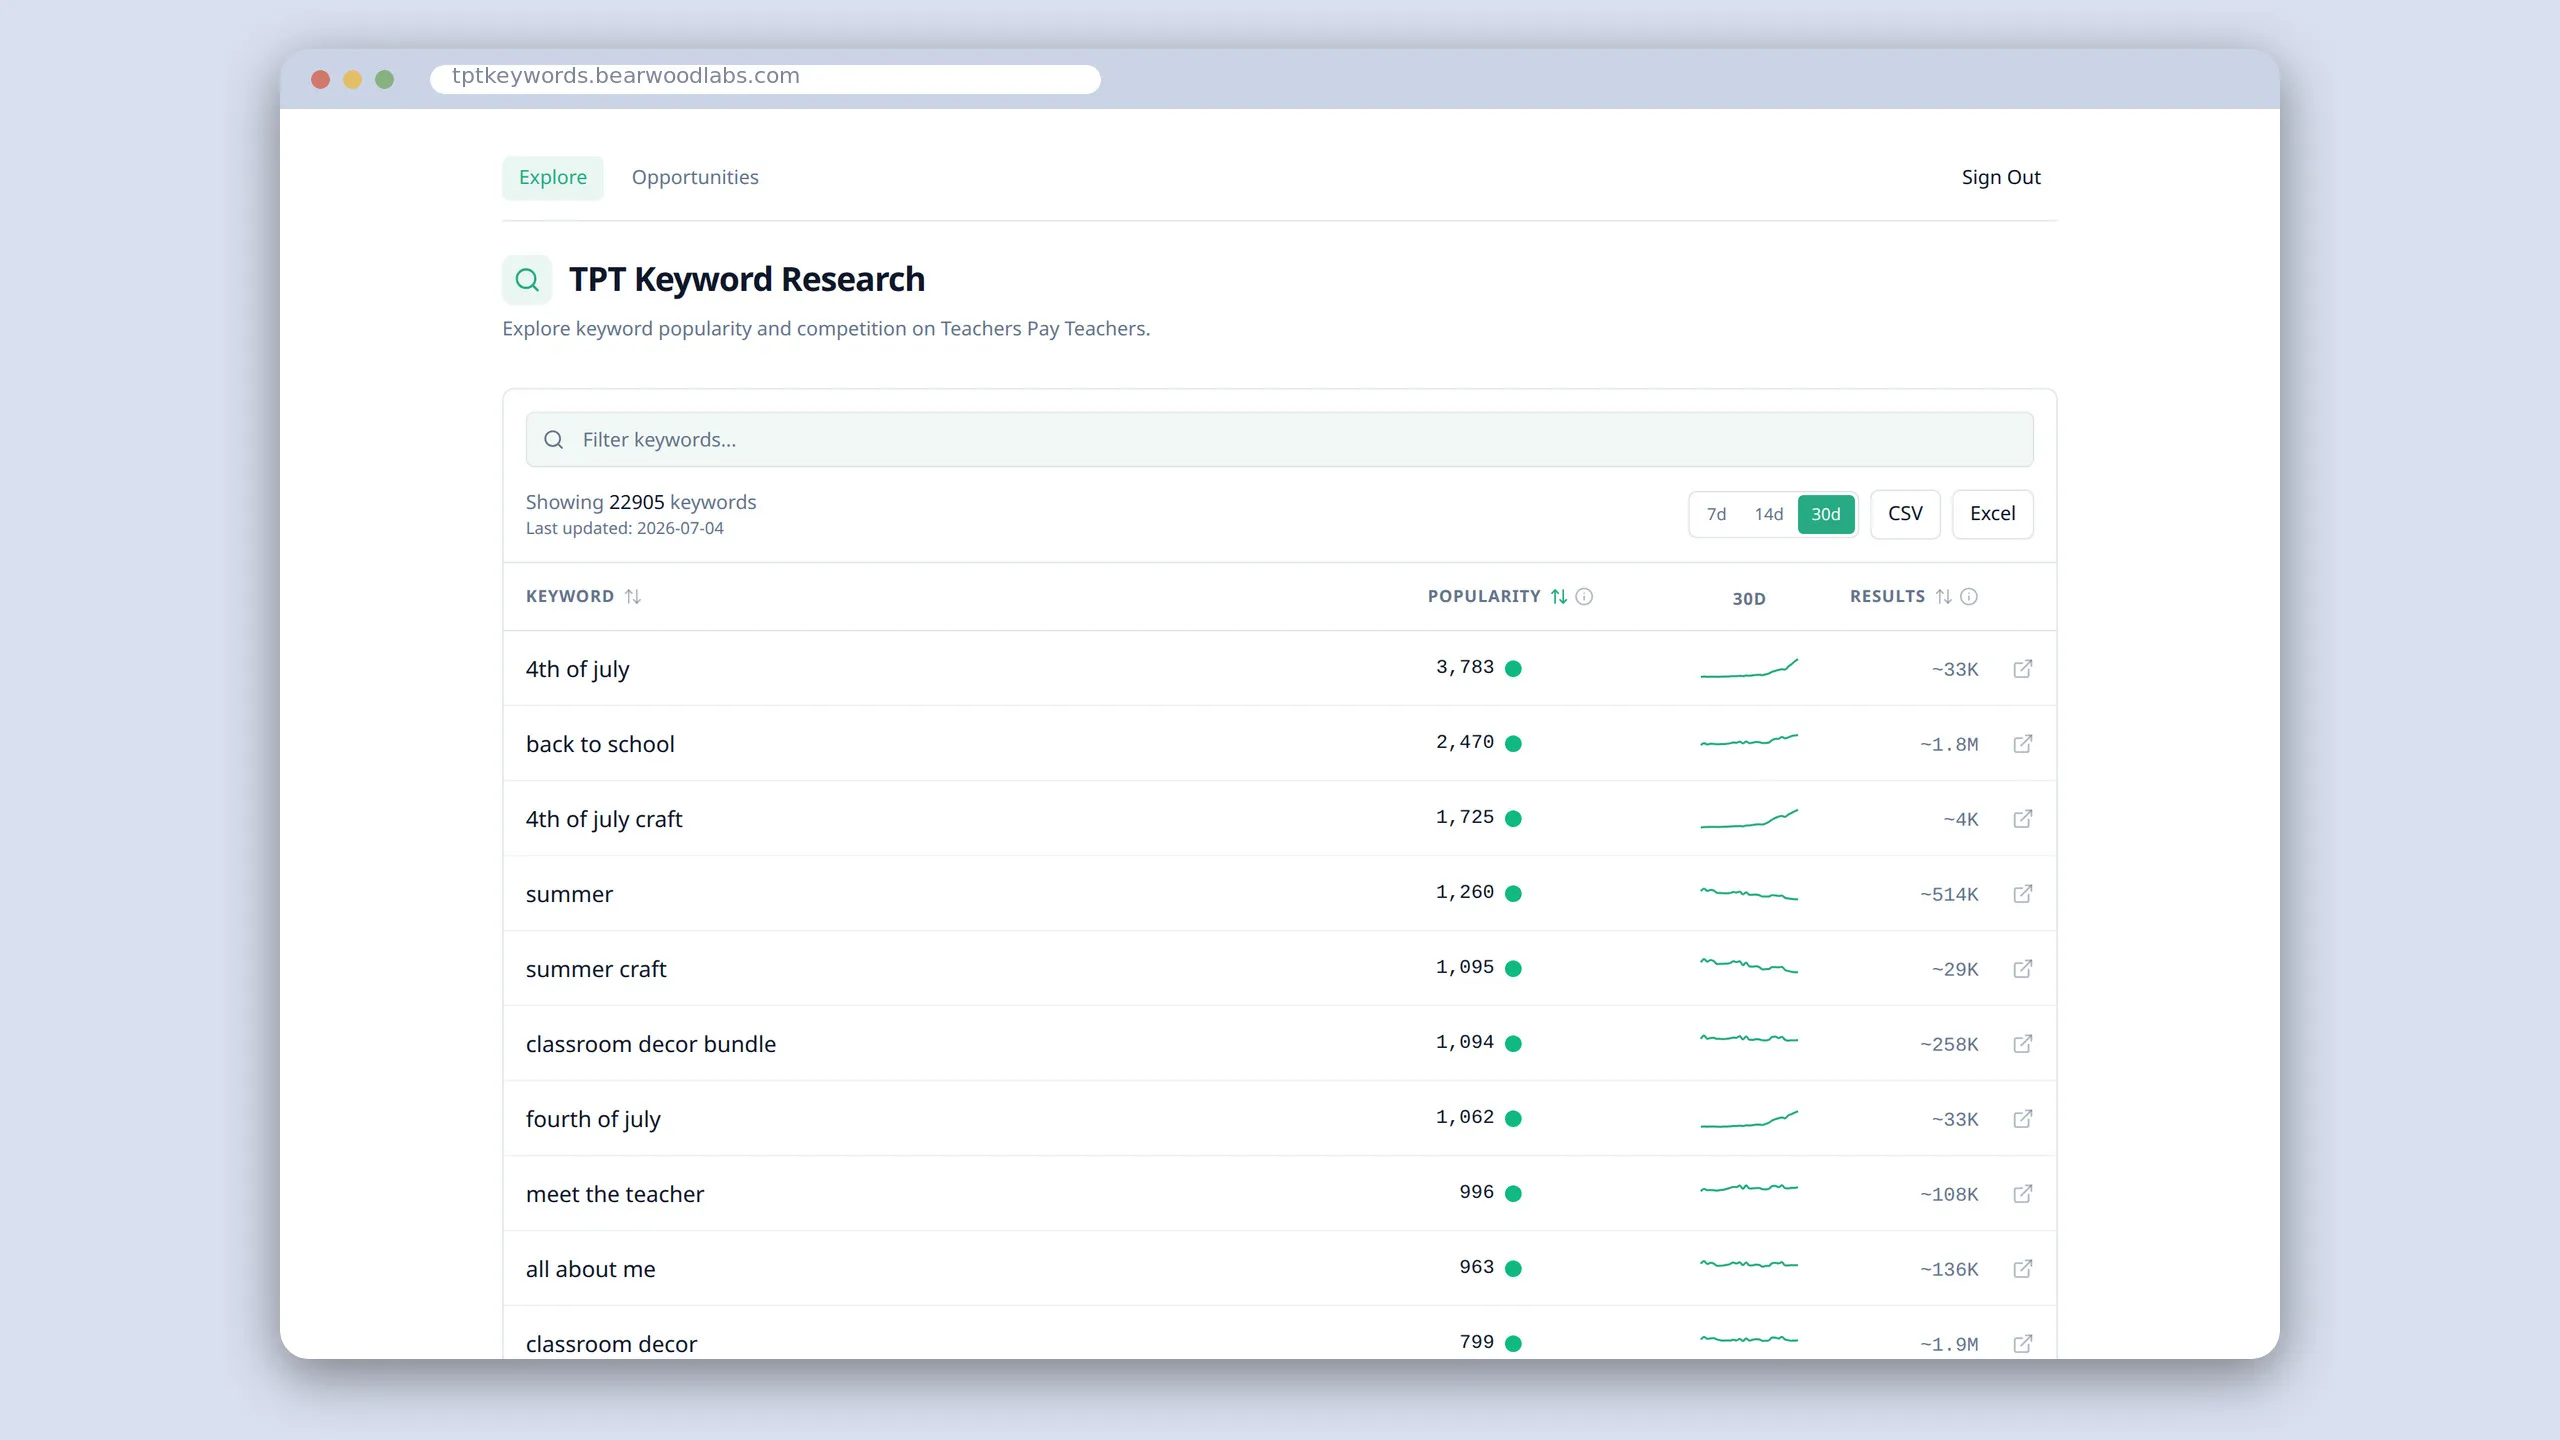Click green popularity dot for back to school
2560x1440 pixels.
coord(1513,744)
